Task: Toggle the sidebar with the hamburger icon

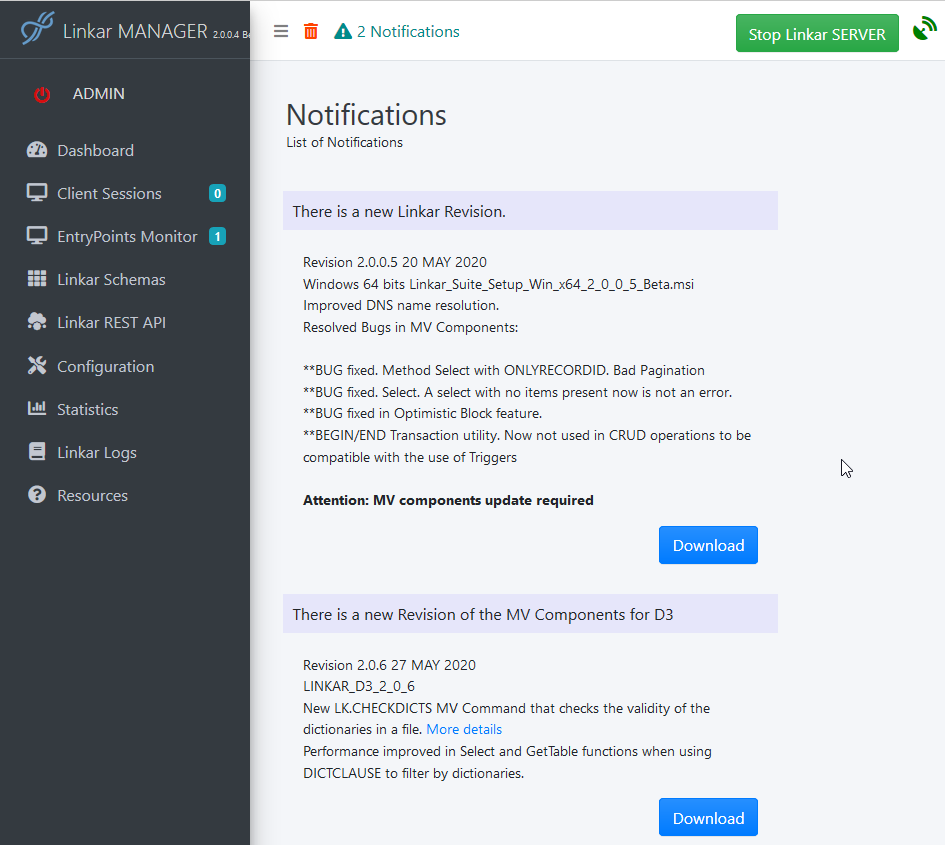Action: (x=281, y=31)
